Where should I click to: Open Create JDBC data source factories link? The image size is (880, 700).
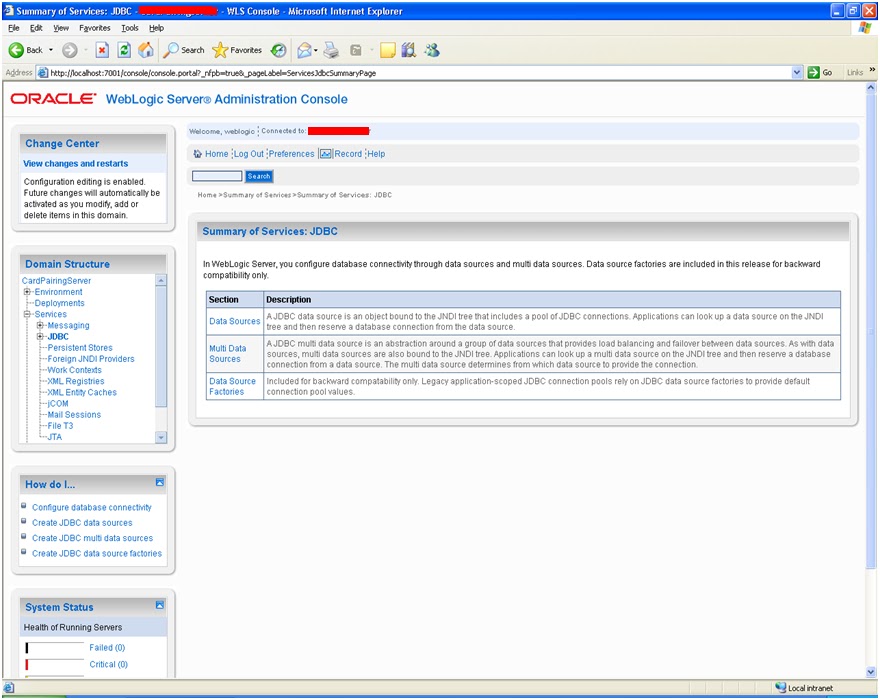(97, 553)
